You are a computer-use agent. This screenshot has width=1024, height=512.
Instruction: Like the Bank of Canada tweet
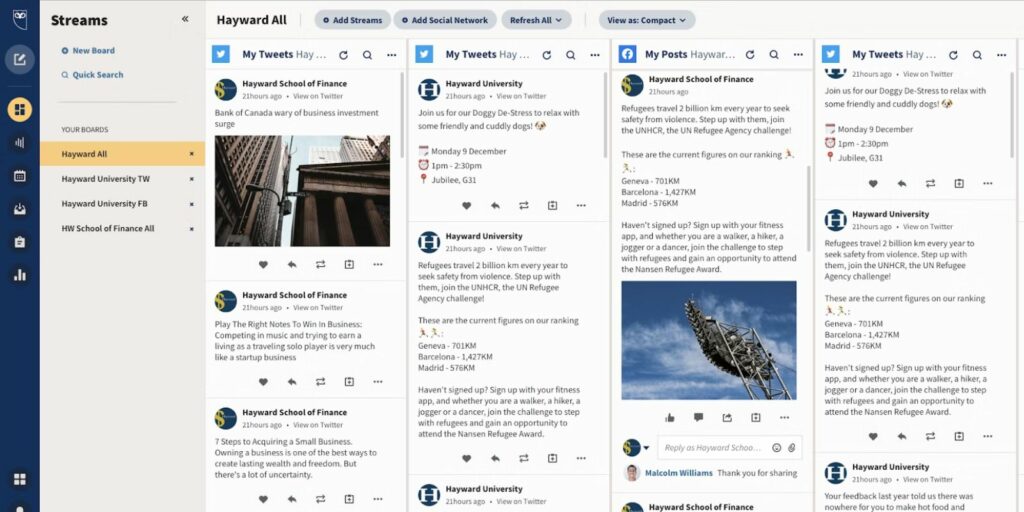coord(263,264)
